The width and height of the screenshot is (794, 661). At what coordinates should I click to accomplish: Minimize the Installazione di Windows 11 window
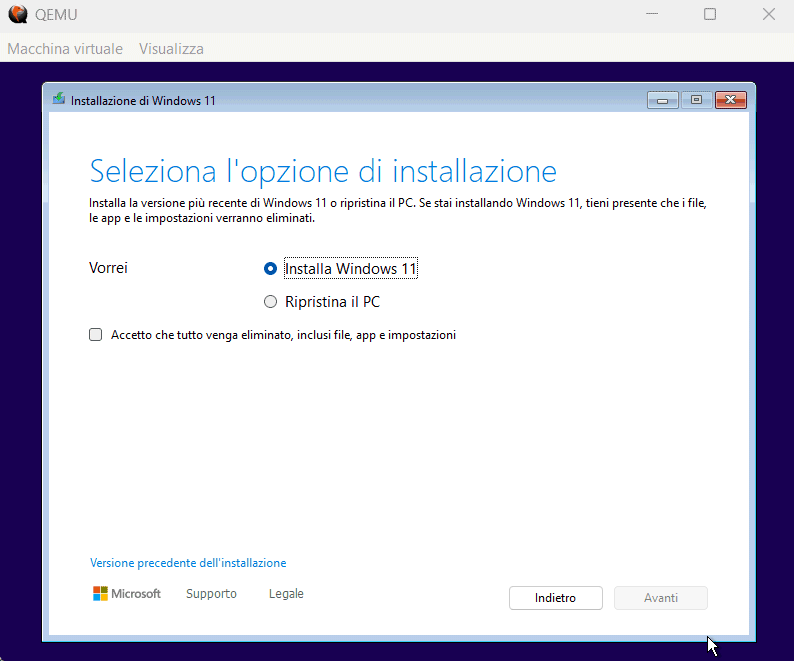coord(662,100)
